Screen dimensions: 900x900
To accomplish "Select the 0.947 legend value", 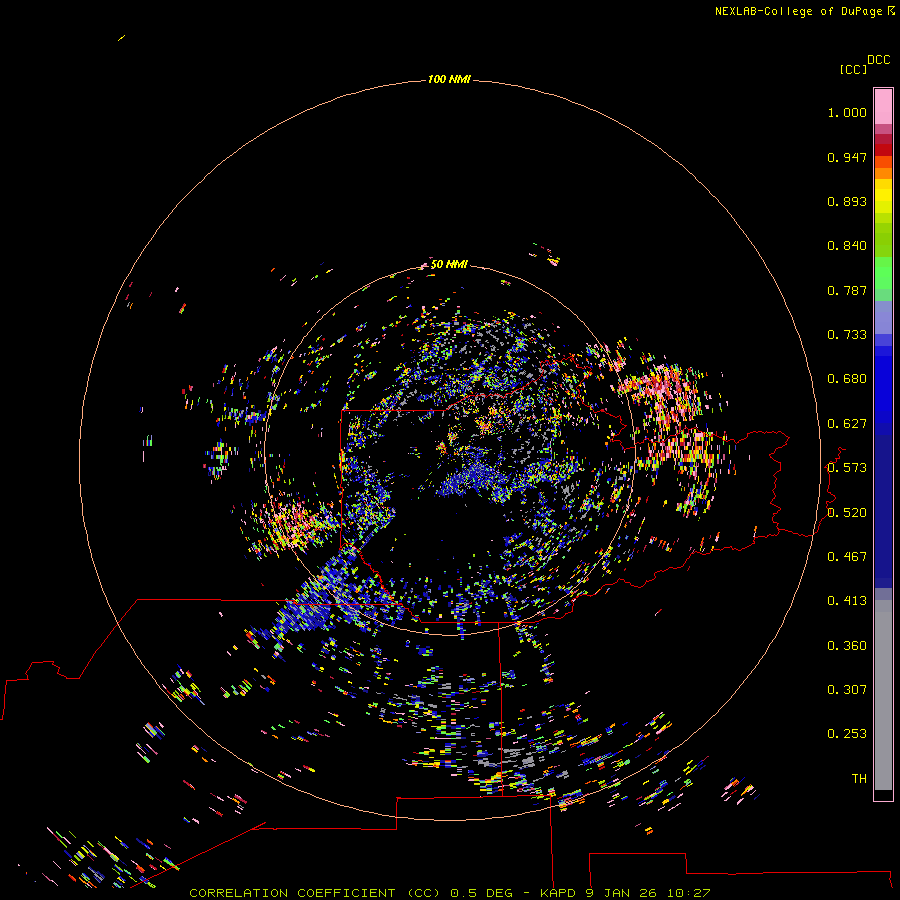I will [847, 157].
